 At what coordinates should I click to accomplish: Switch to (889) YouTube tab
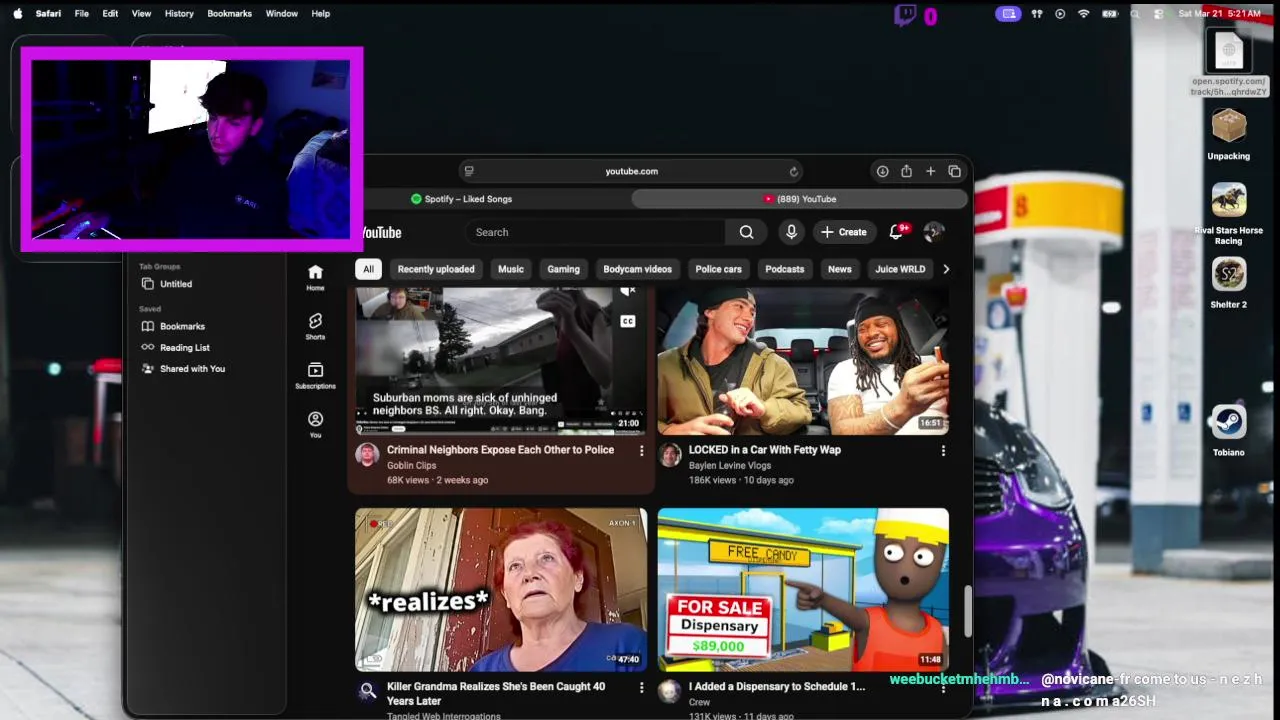pyautogui.click(x=800, y=199)
